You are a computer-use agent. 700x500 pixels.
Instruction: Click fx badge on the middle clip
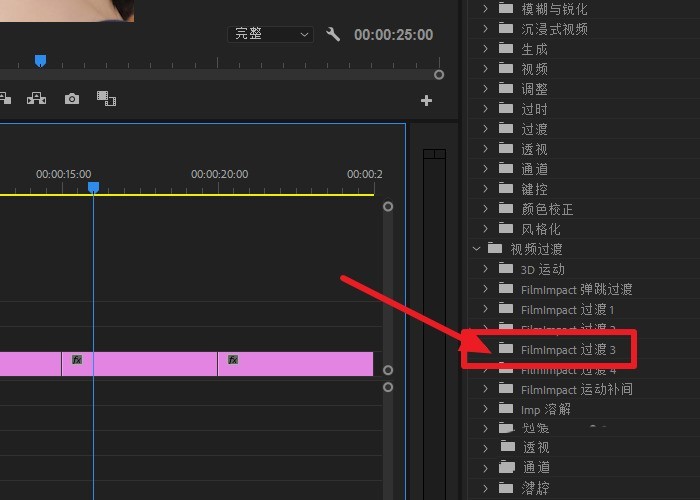point(77,359)
